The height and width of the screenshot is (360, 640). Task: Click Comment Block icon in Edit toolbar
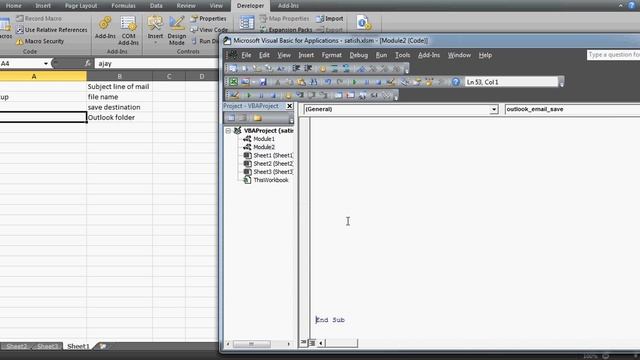334,68
